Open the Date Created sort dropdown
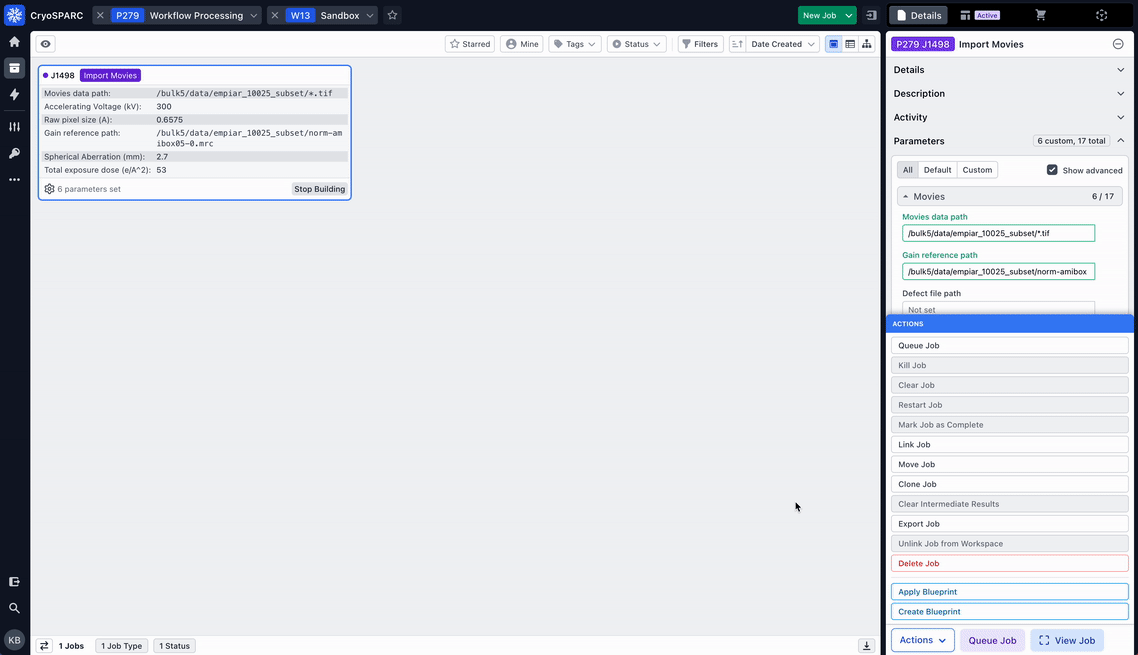The width and height of the screenshot is (1138, 655). click(x=774, y=44)
